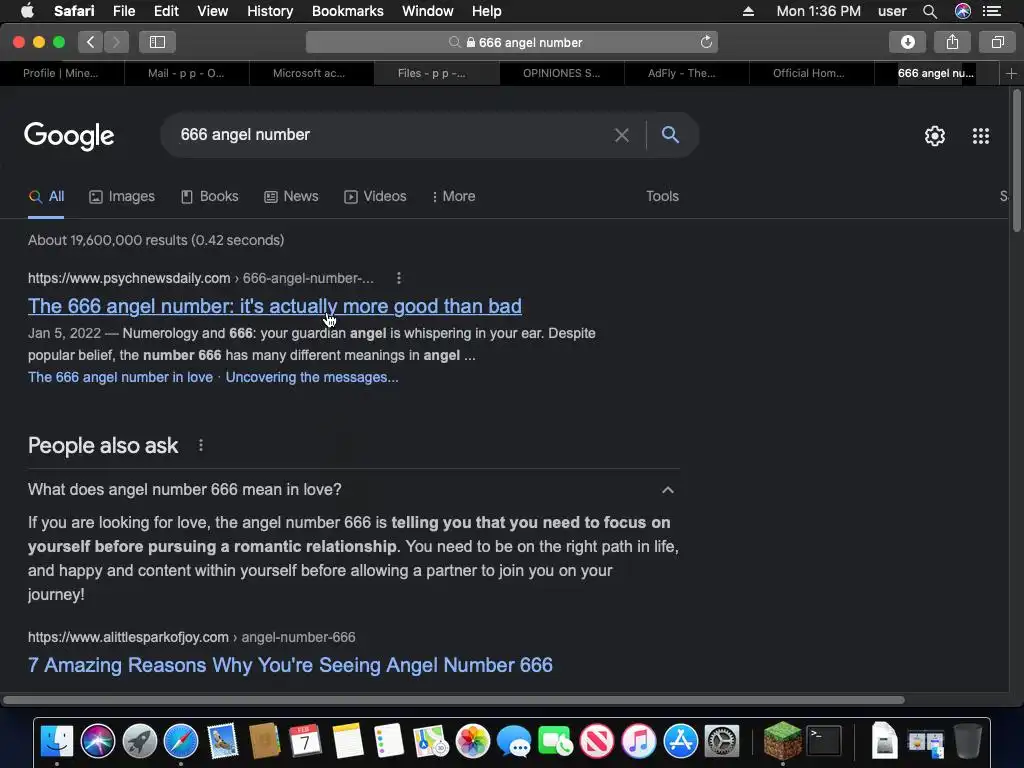
Task: Click the clock showing Mon 1:36 PM
Action: [818, 11]
